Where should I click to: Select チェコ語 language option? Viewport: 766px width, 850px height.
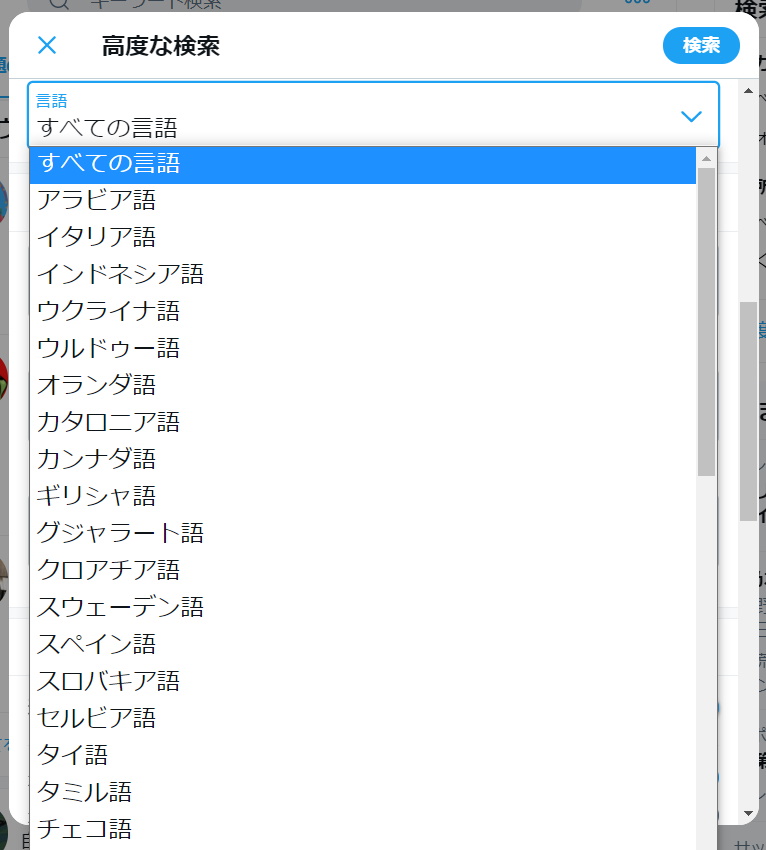(x=84, y=829)
